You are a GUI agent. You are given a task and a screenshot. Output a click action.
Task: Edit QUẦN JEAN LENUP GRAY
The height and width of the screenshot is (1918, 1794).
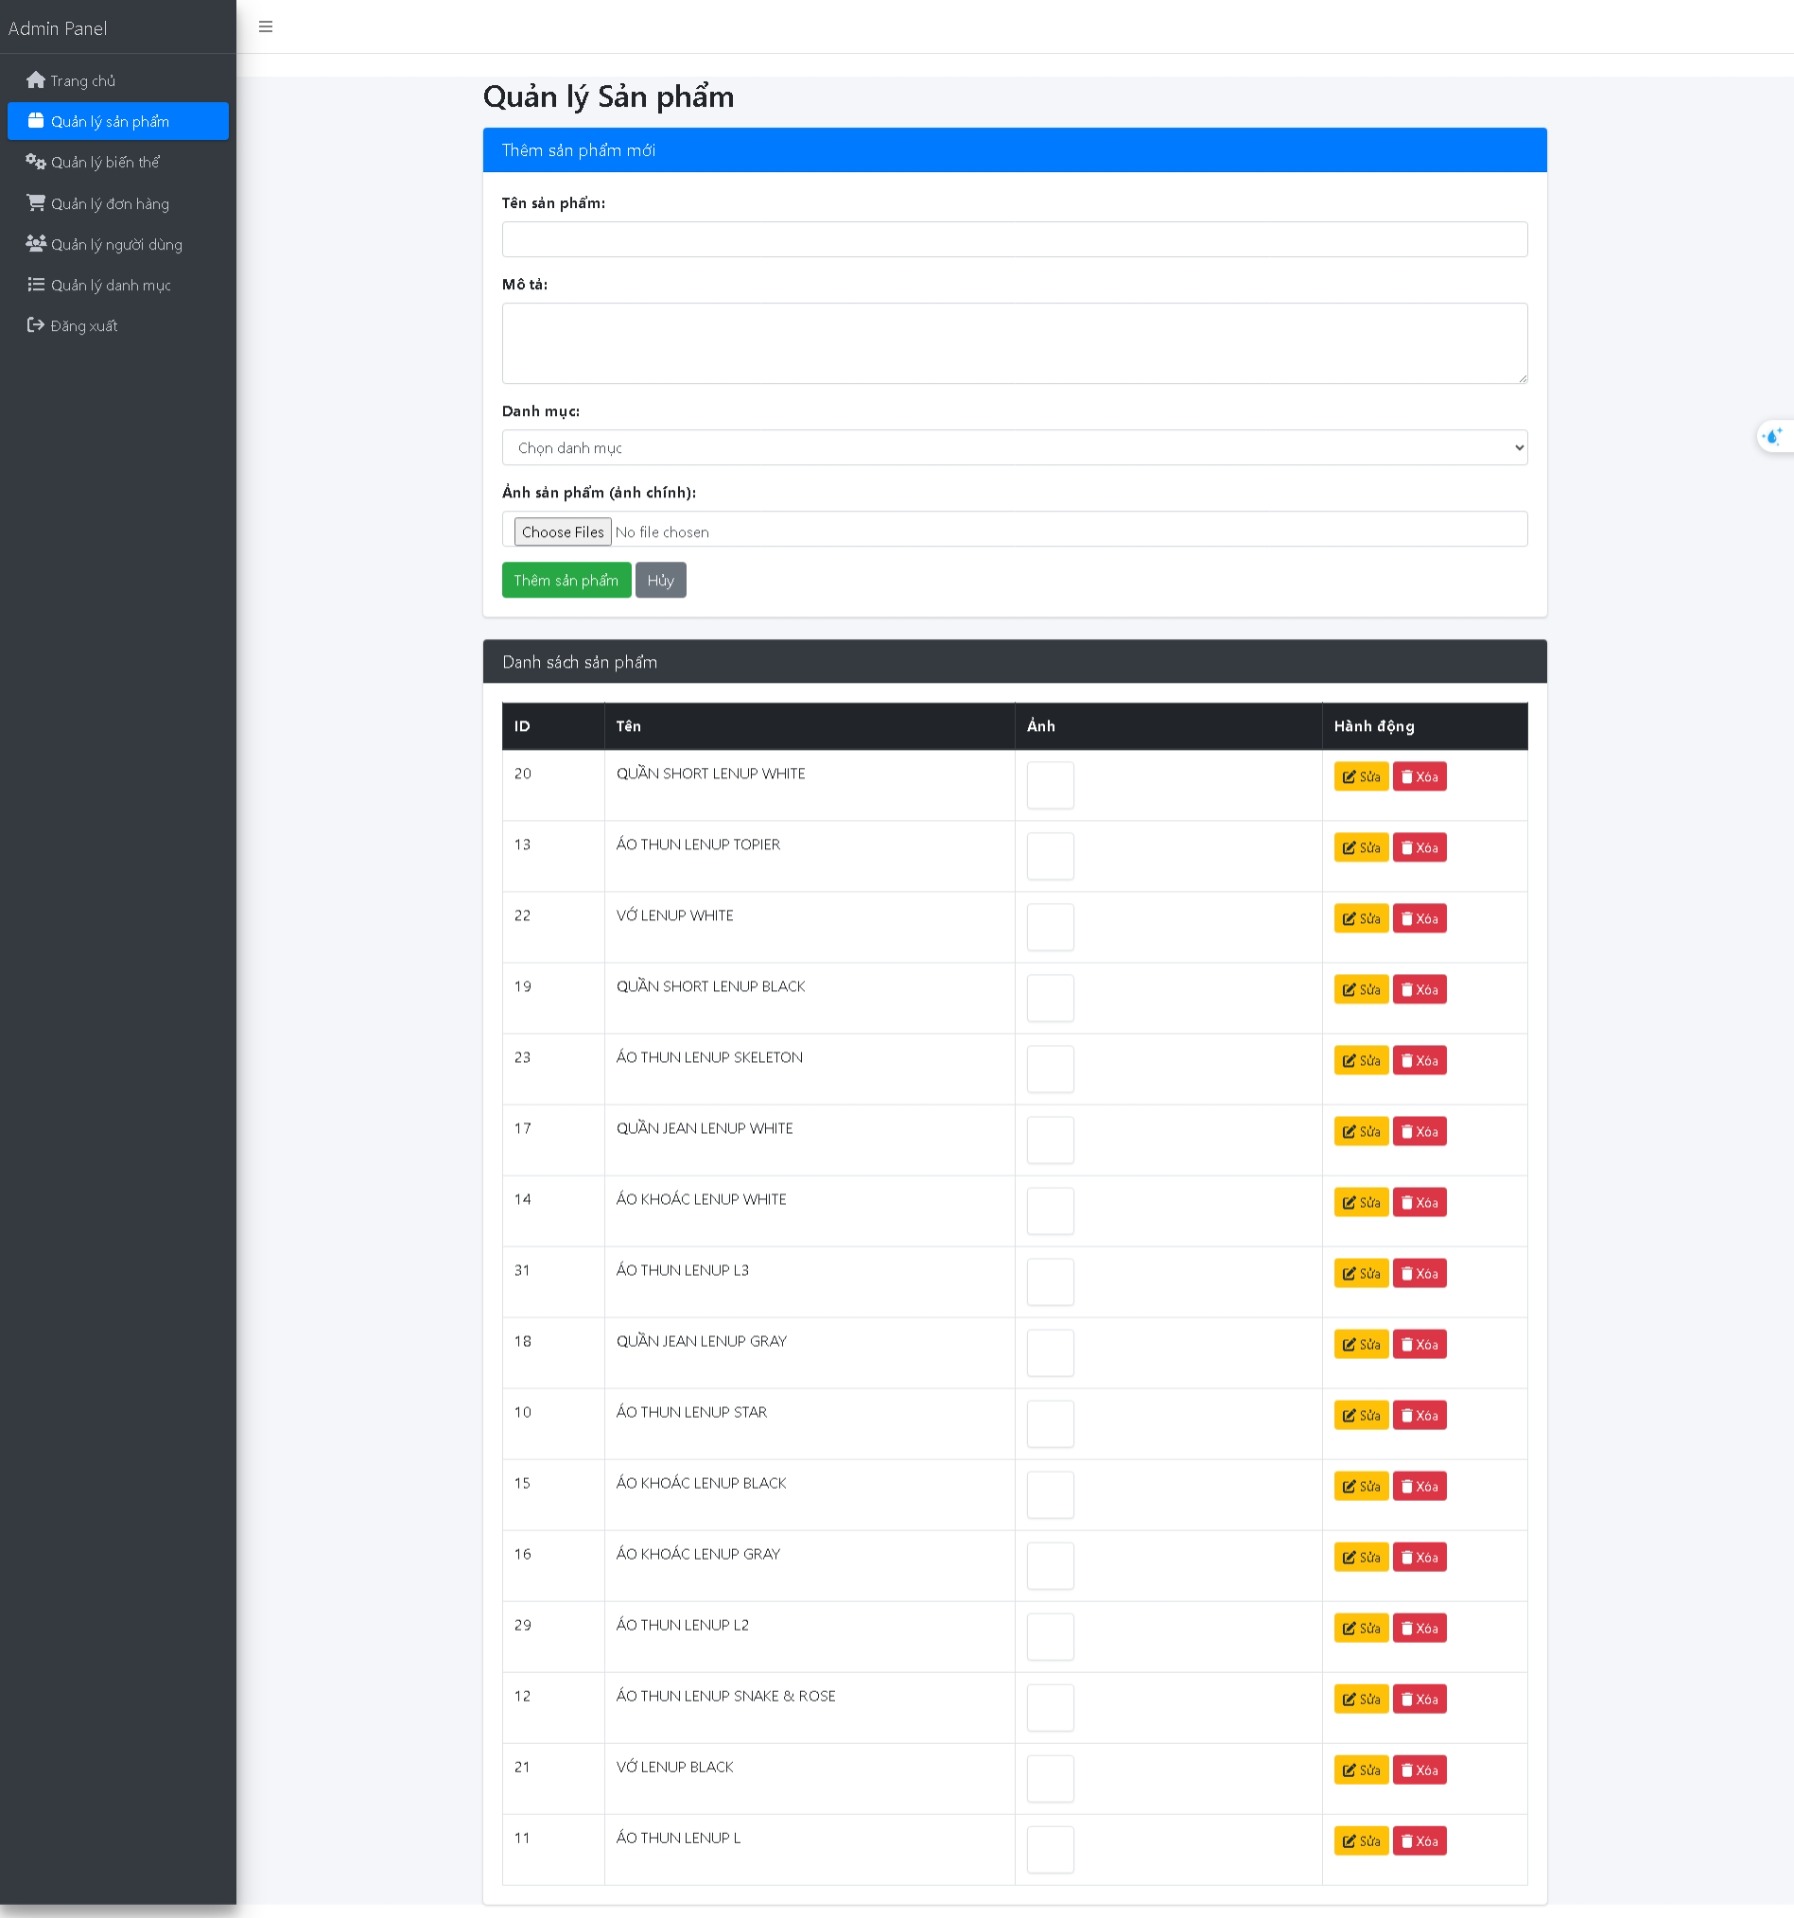click(1361, 1345)
